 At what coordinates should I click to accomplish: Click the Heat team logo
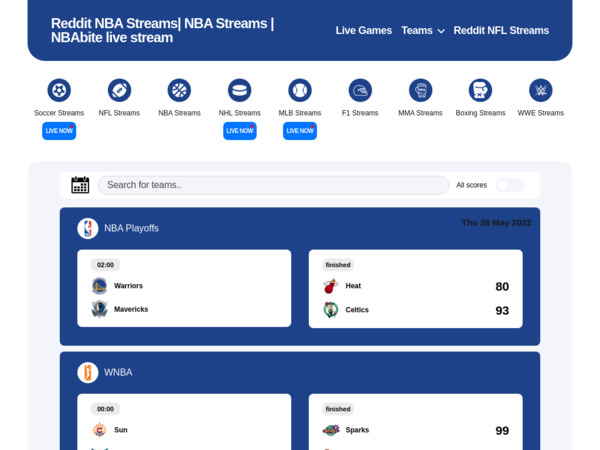point(331,286)
